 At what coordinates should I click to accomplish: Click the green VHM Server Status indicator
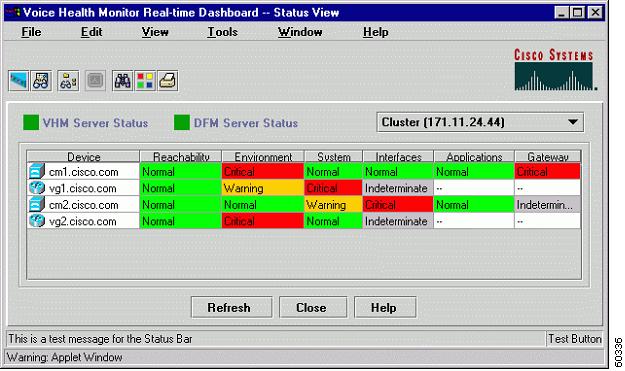coord(31,122)
